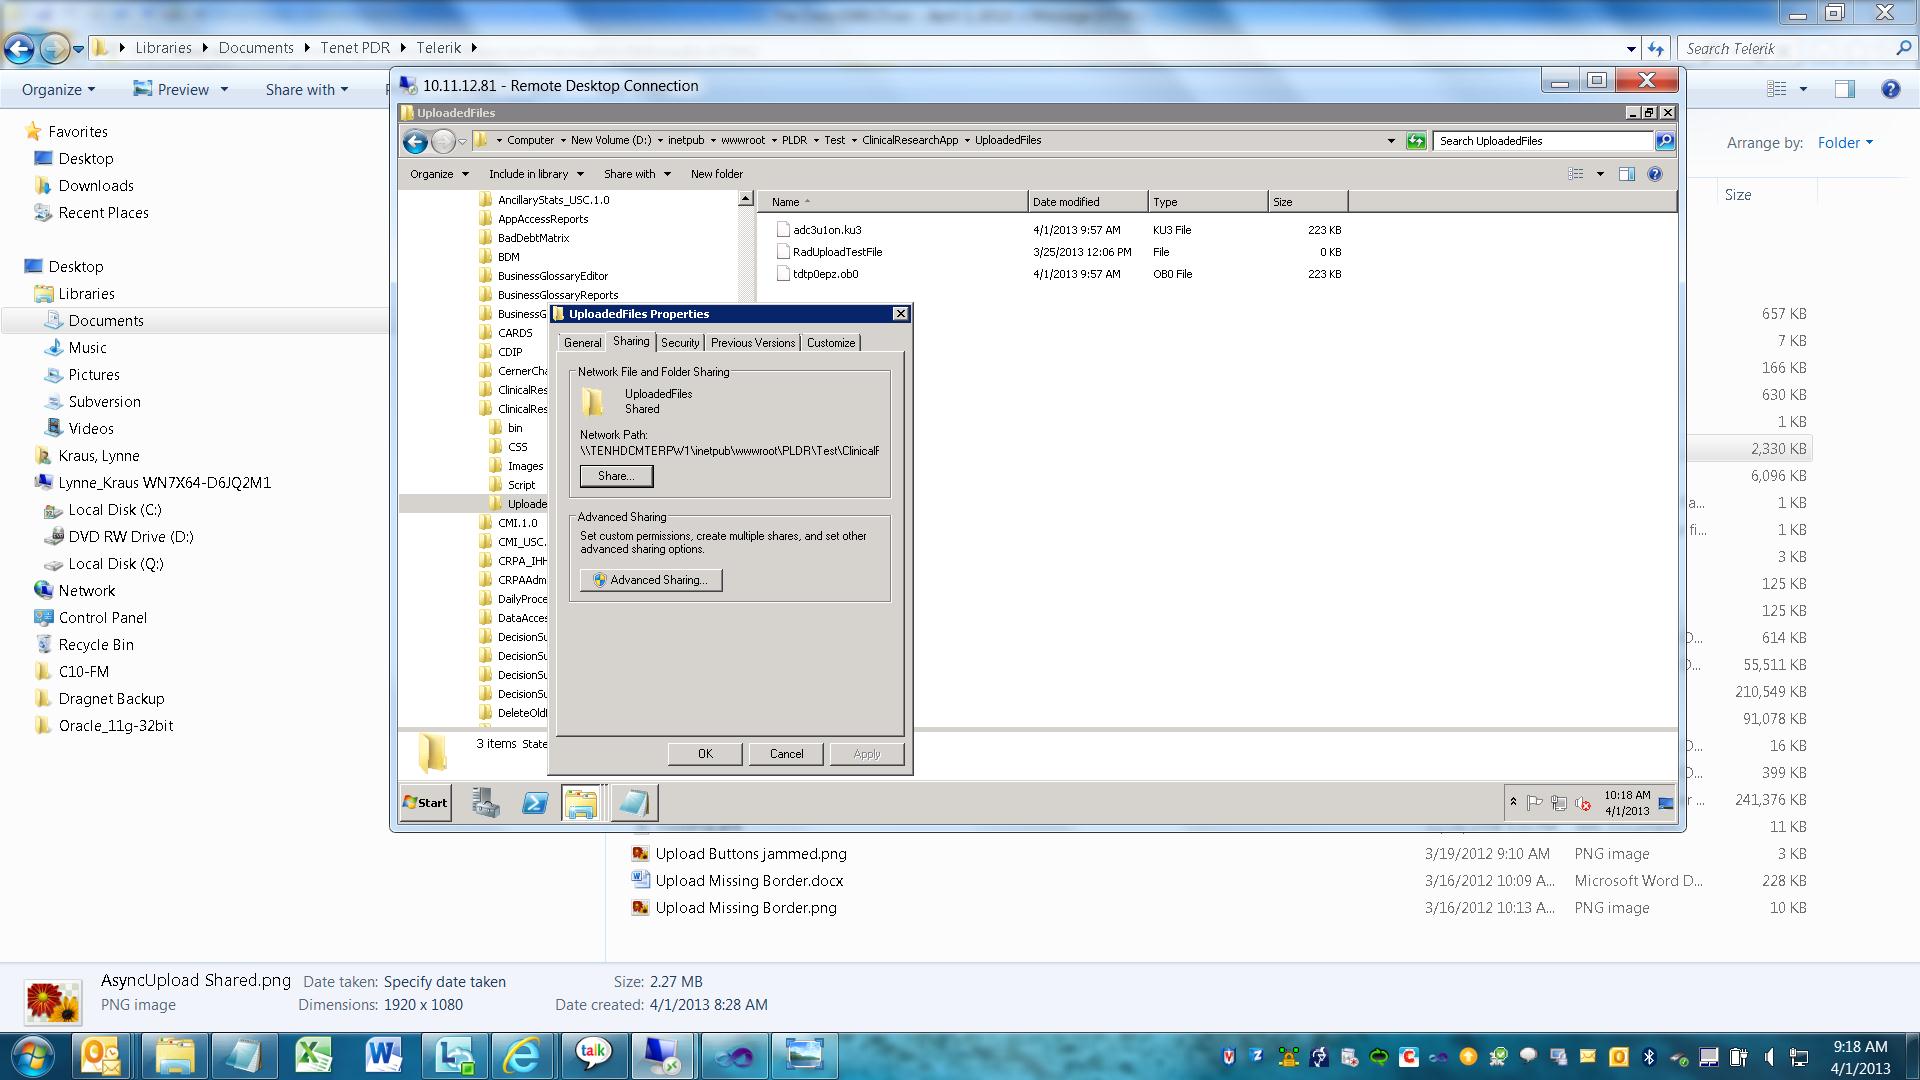1920x1080 pixels.
Task: Select Downloads in the Favorites list
Action: pyautogui.click(x=96, y=186)
